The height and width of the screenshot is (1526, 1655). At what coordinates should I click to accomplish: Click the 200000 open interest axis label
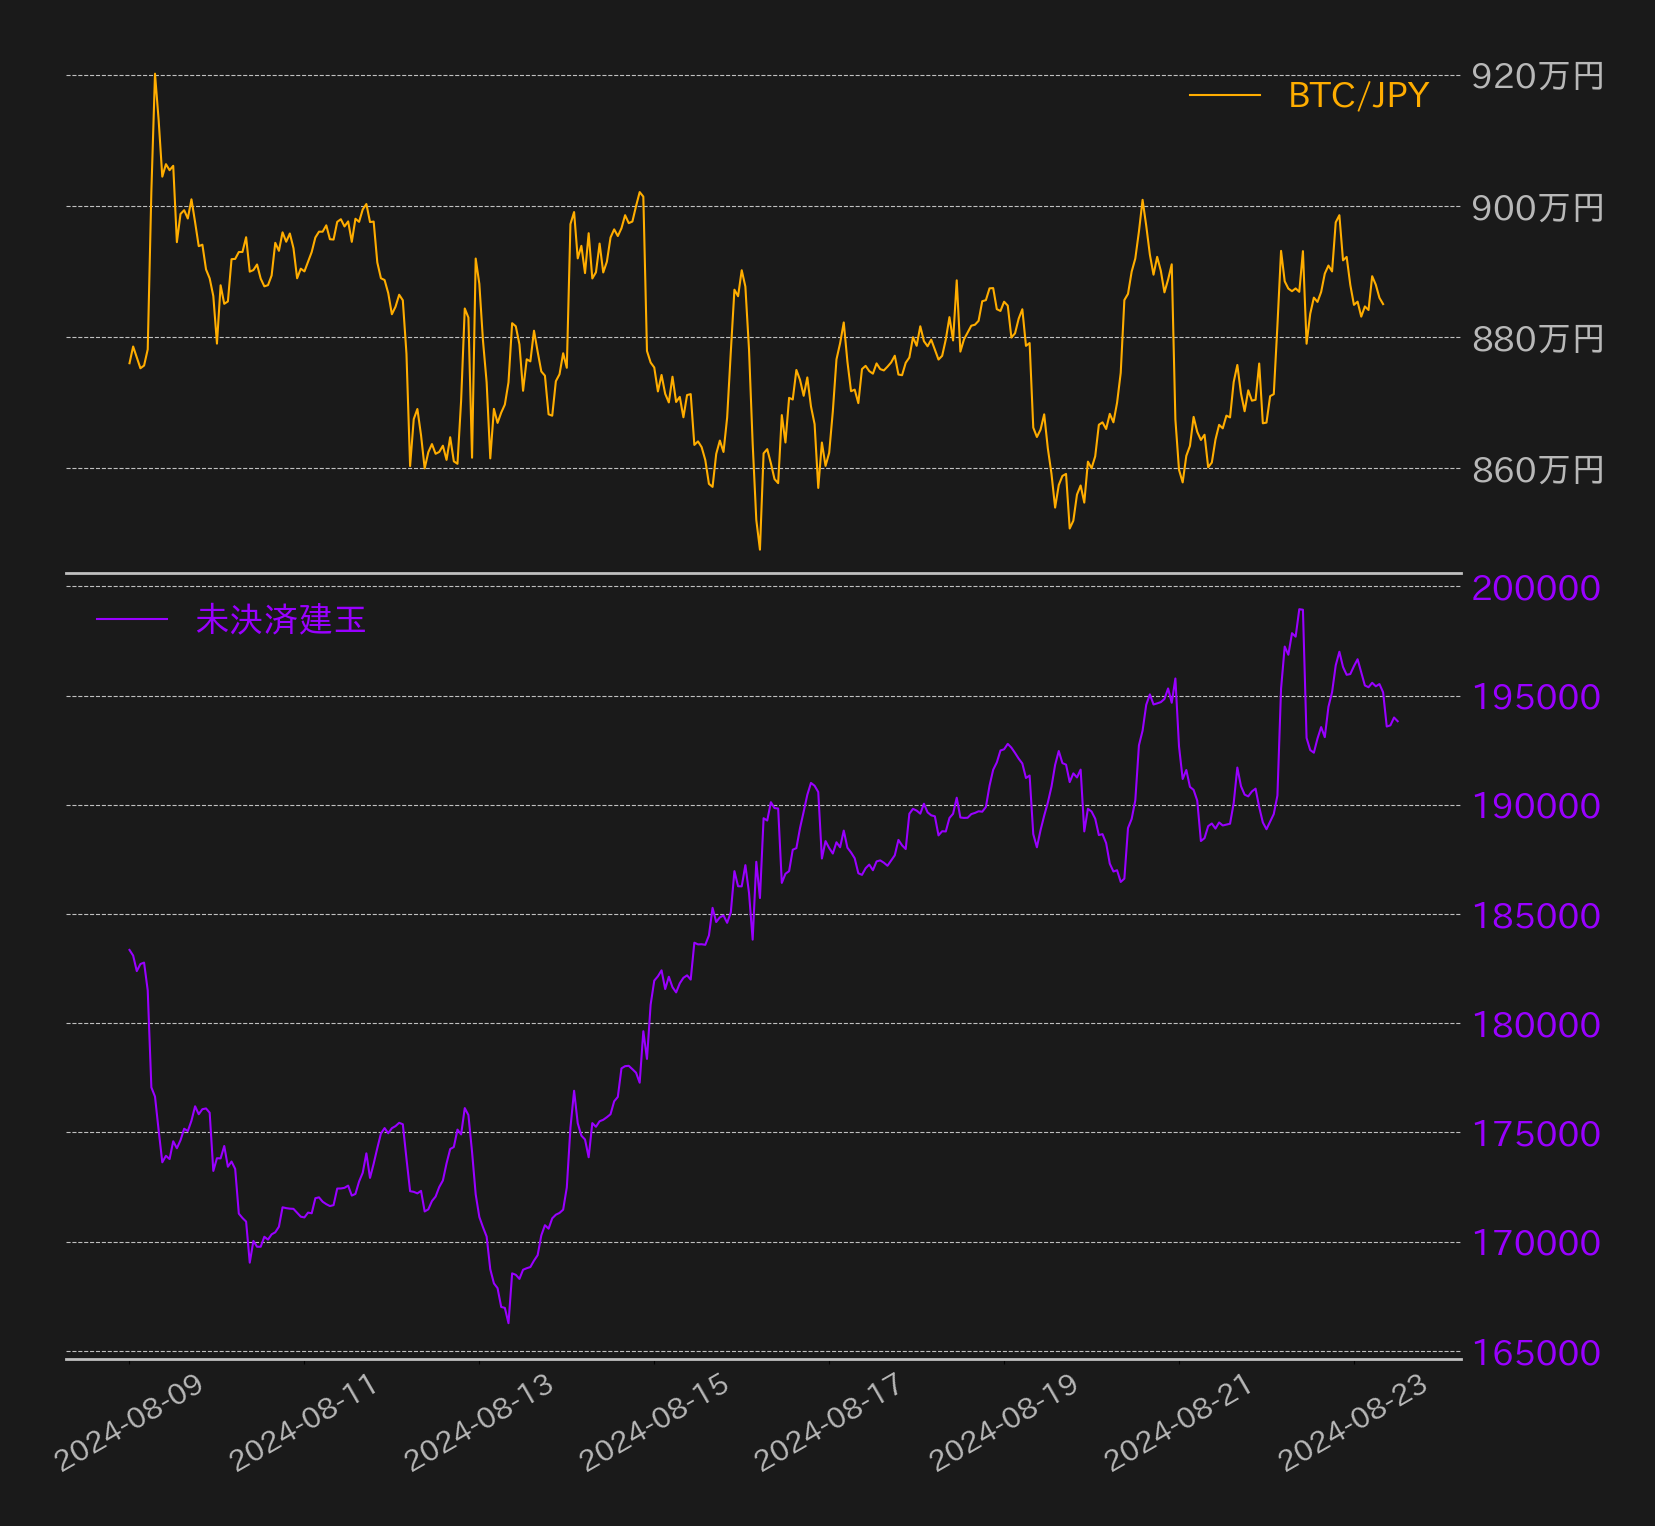coord(1537,588)
